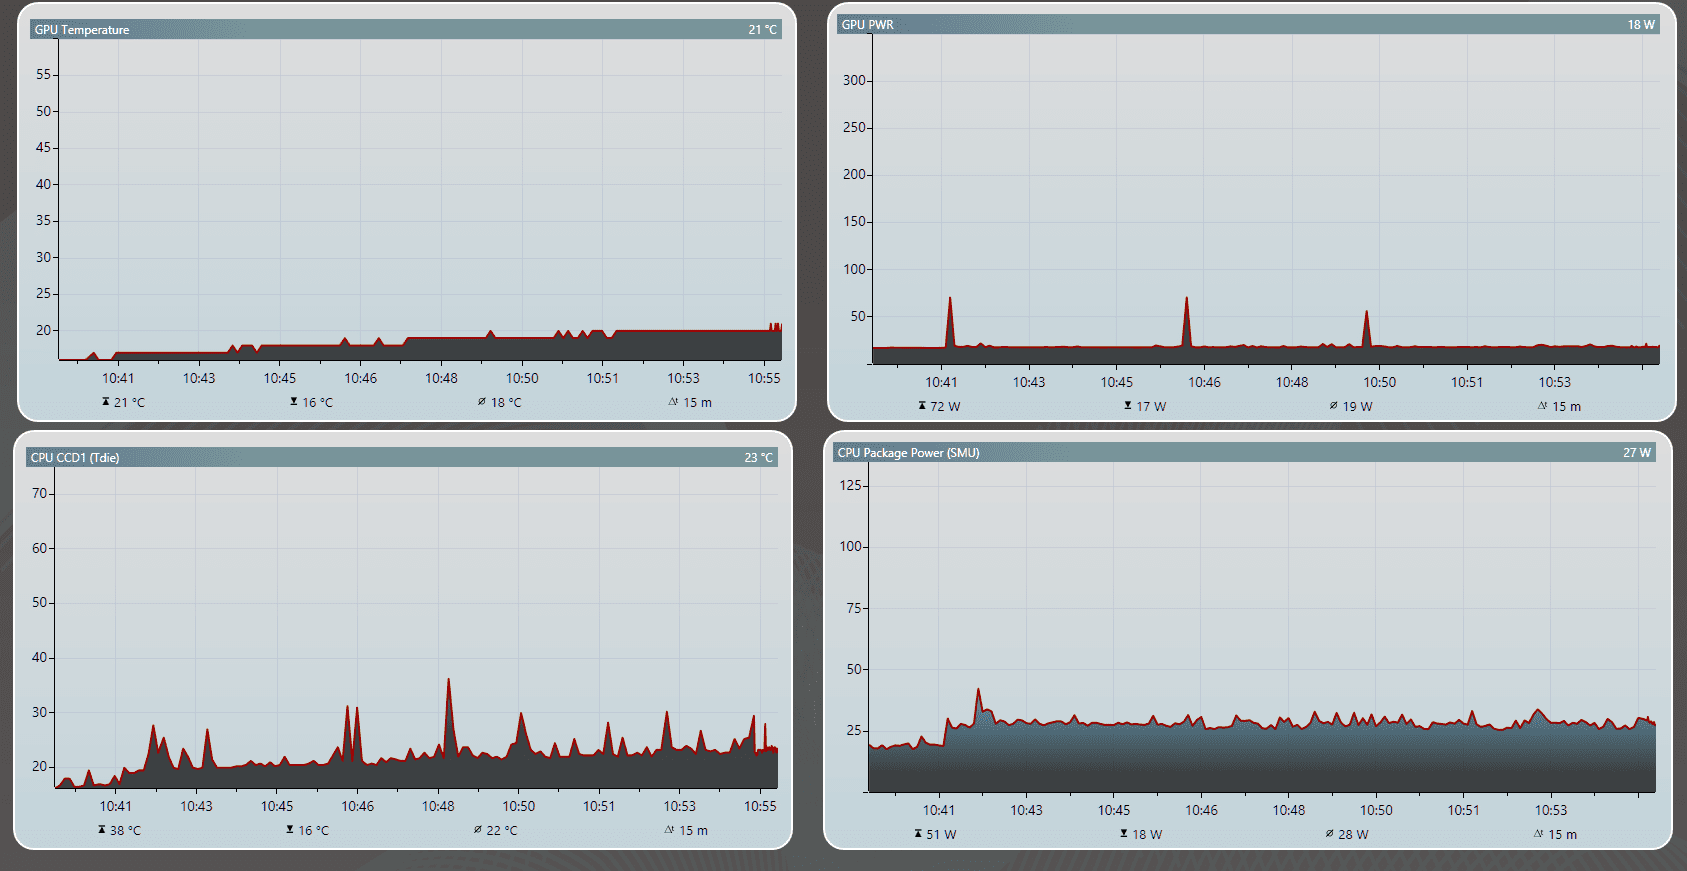Click the maximum icon beside 51 W in CPU Package Power
Viewport: 1687px width, 871px height.
918,834
